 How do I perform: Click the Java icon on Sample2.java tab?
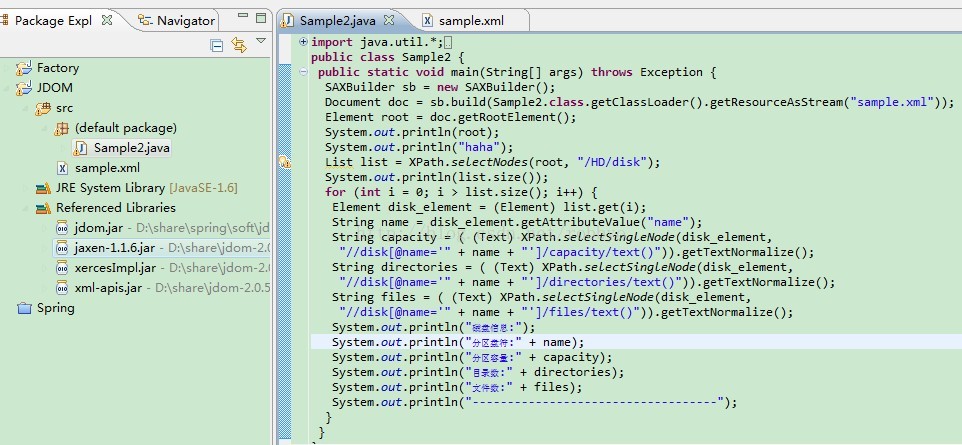point(287,20)
